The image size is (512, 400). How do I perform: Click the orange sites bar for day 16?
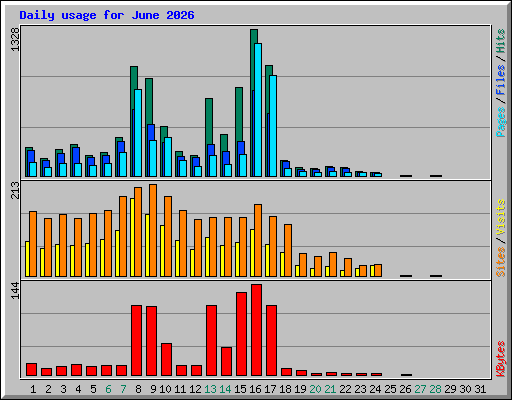click(x=258, y=240)
